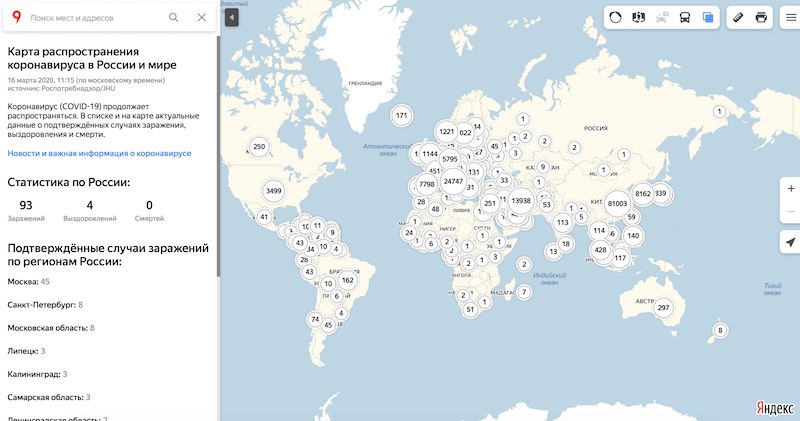Open the blue map layers selector
Screen dimensions: 800x421
(708, 17)
